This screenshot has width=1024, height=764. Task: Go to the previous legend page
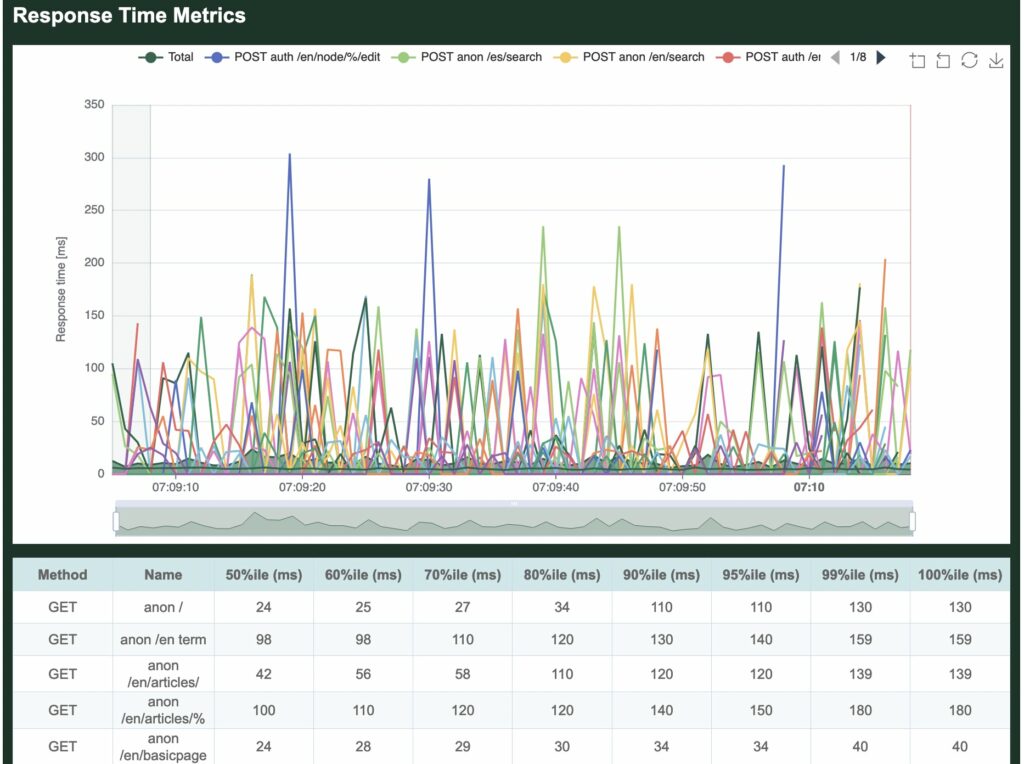[835, 57]
